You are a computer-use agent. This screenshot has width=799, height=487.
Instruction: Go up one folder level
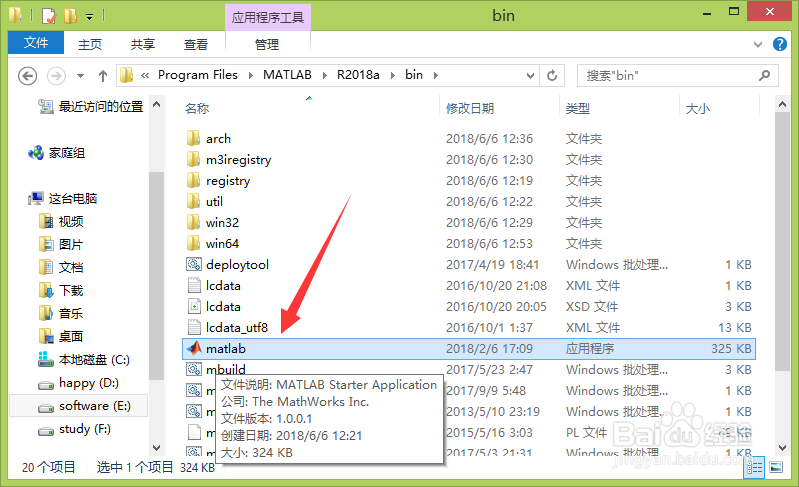click(x=103, y=76)
